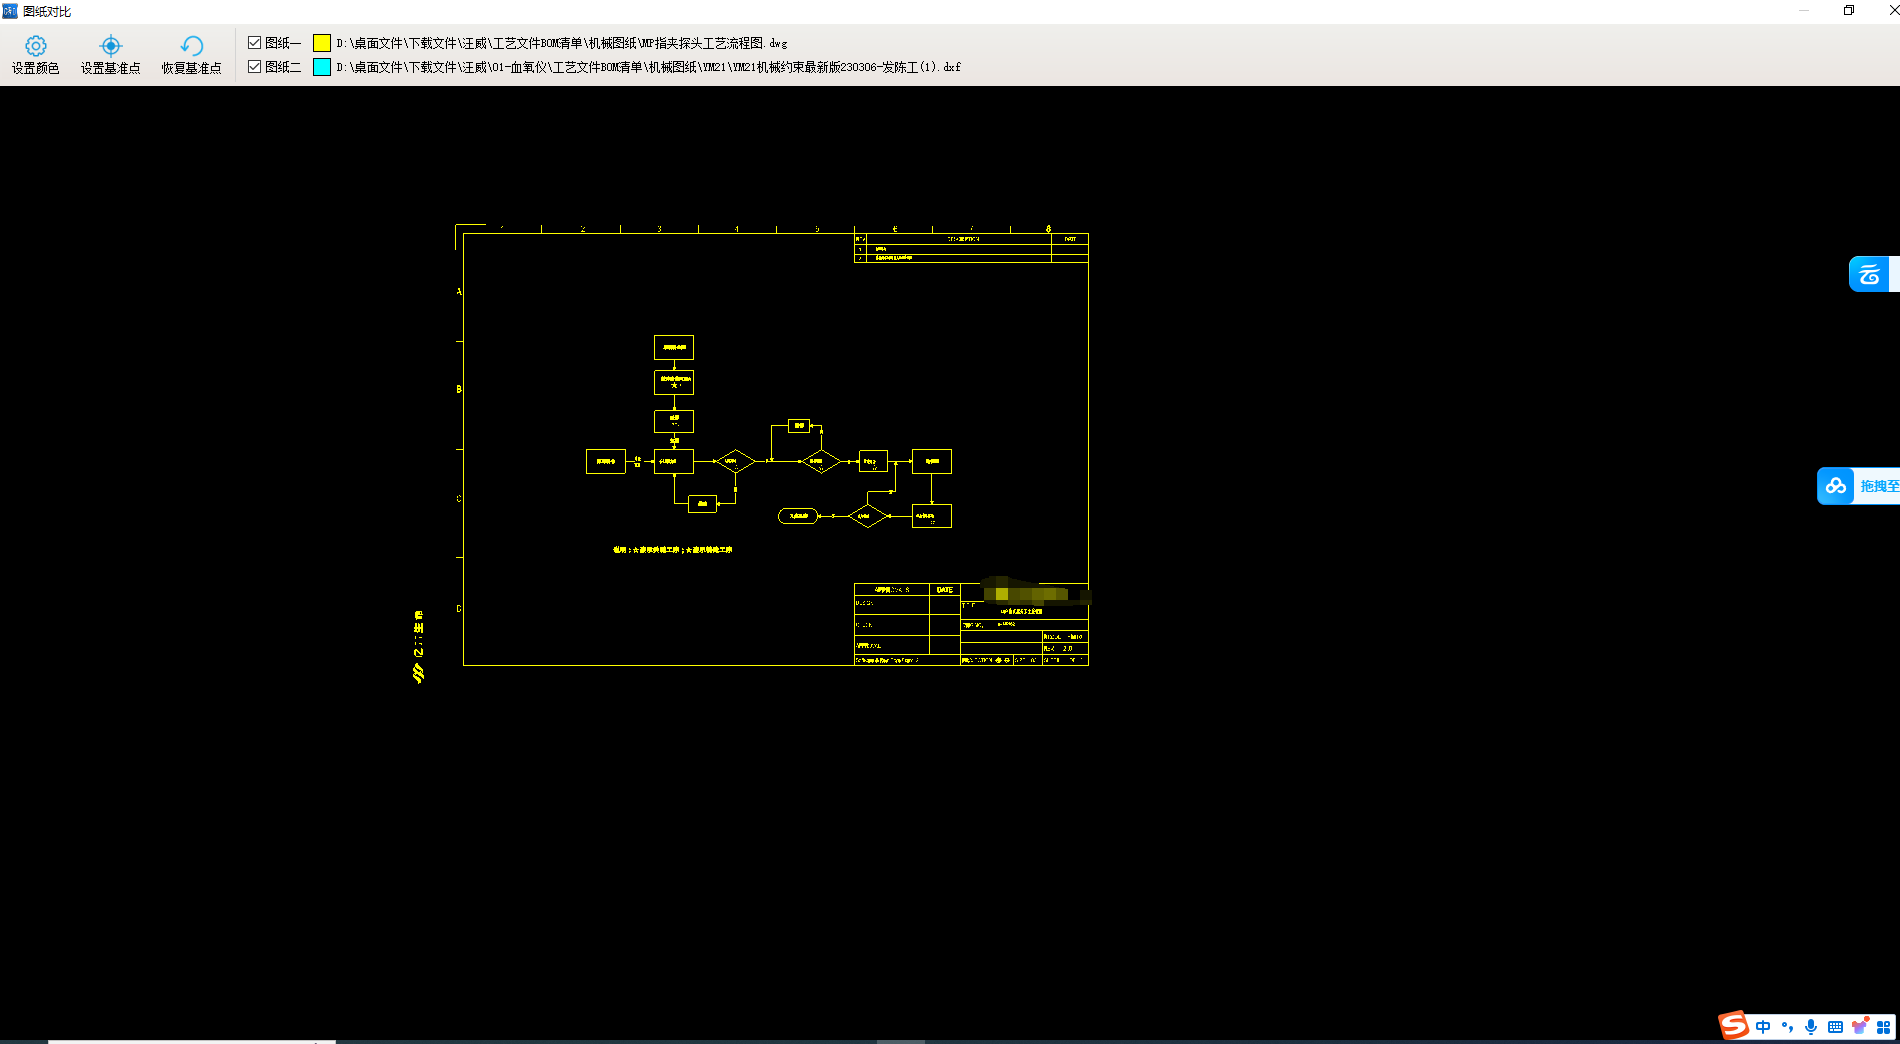
Task: Click the 图纸对比 app icon in the title bar
Action: 10,11
